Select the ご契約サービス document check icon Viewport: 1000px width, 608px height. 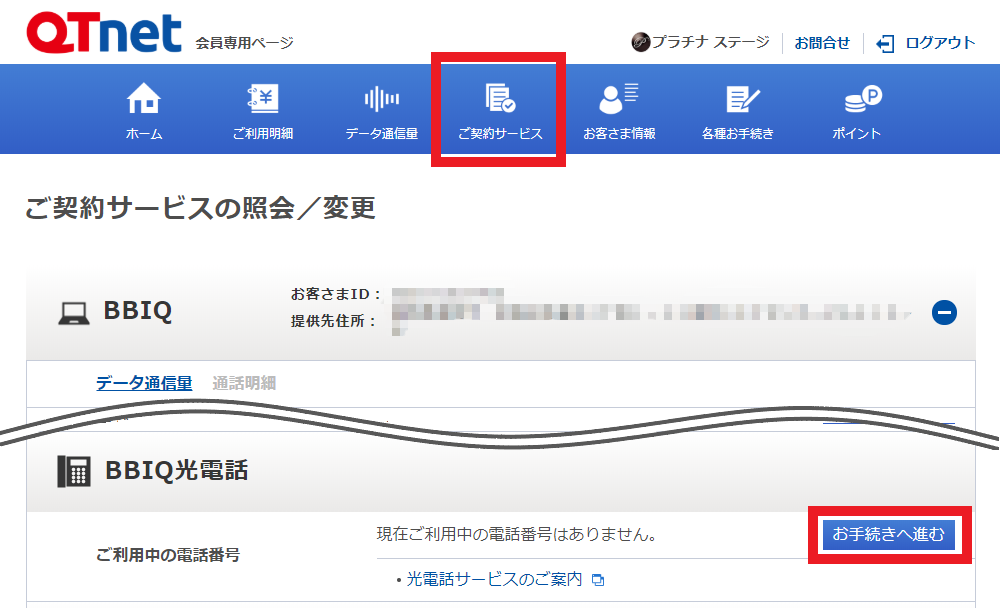pos(500,98)
